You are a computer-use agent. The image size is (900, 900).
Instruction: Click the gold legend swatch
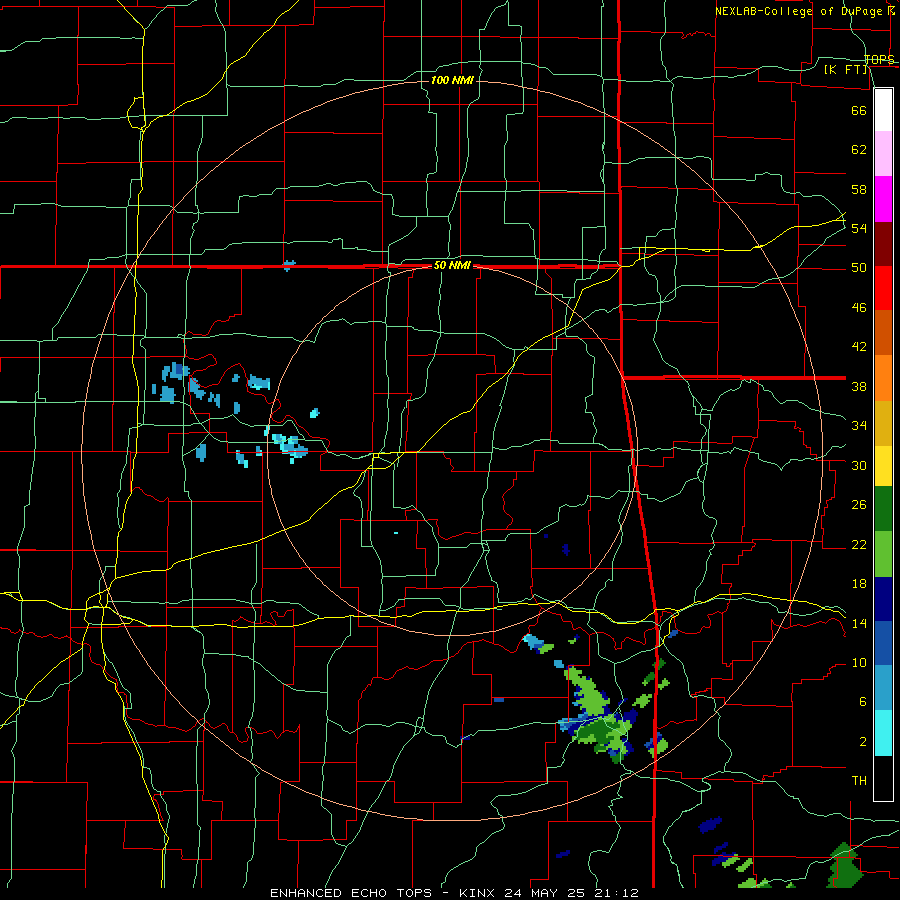883,423
